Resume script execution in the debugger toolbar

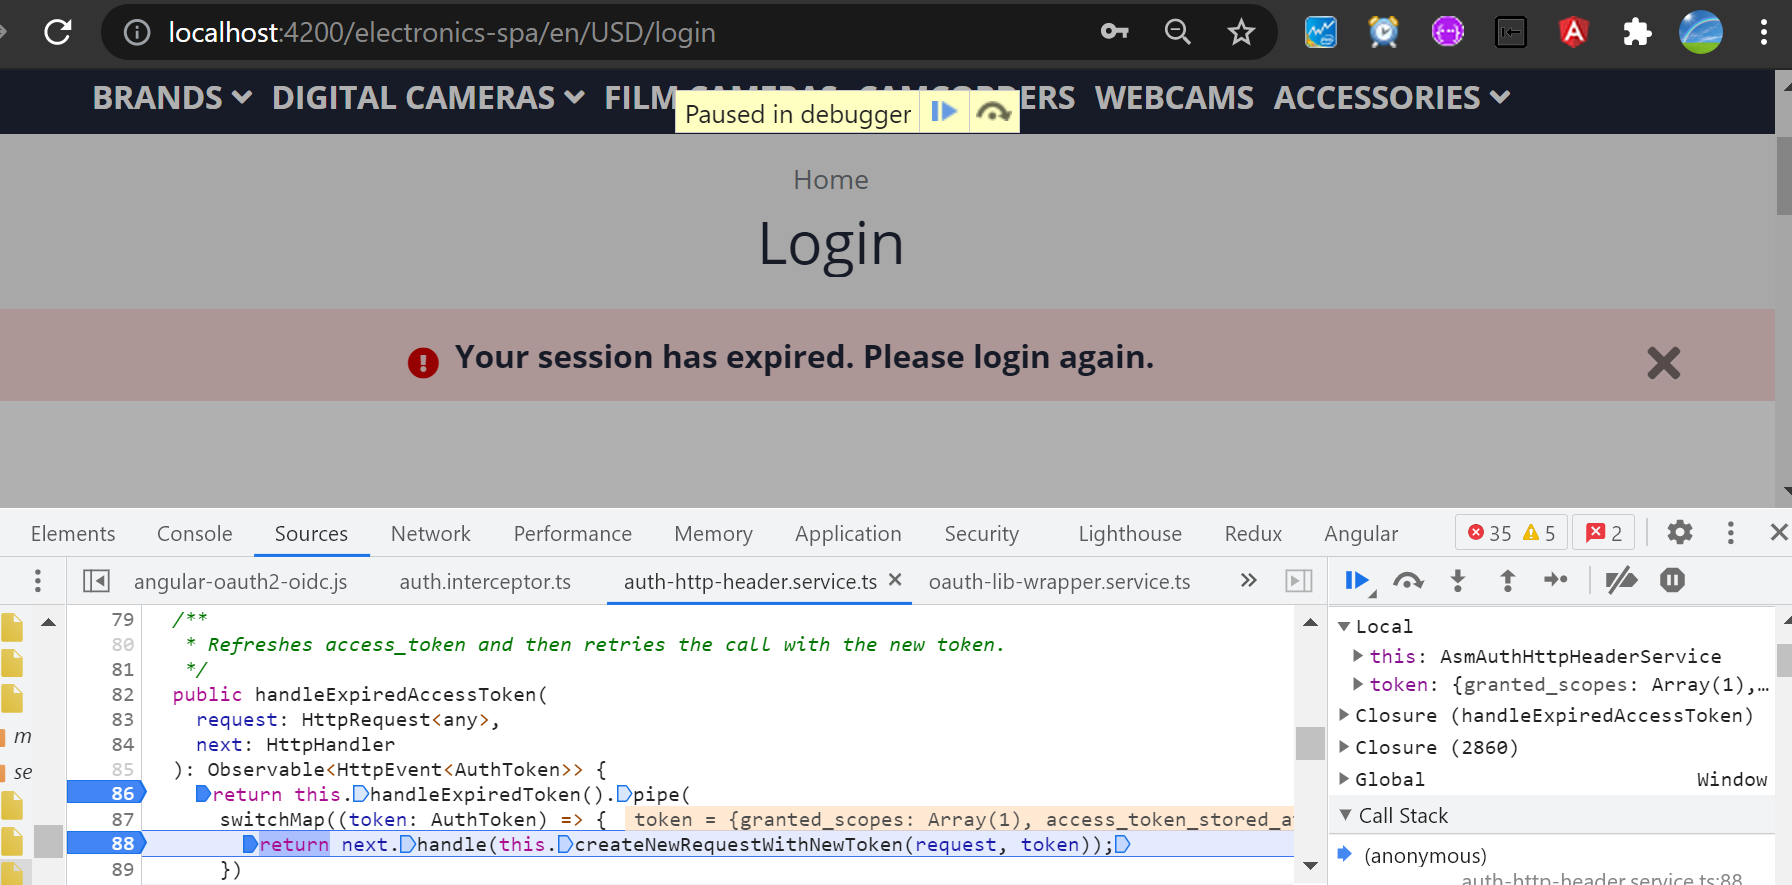point(1358,580)
